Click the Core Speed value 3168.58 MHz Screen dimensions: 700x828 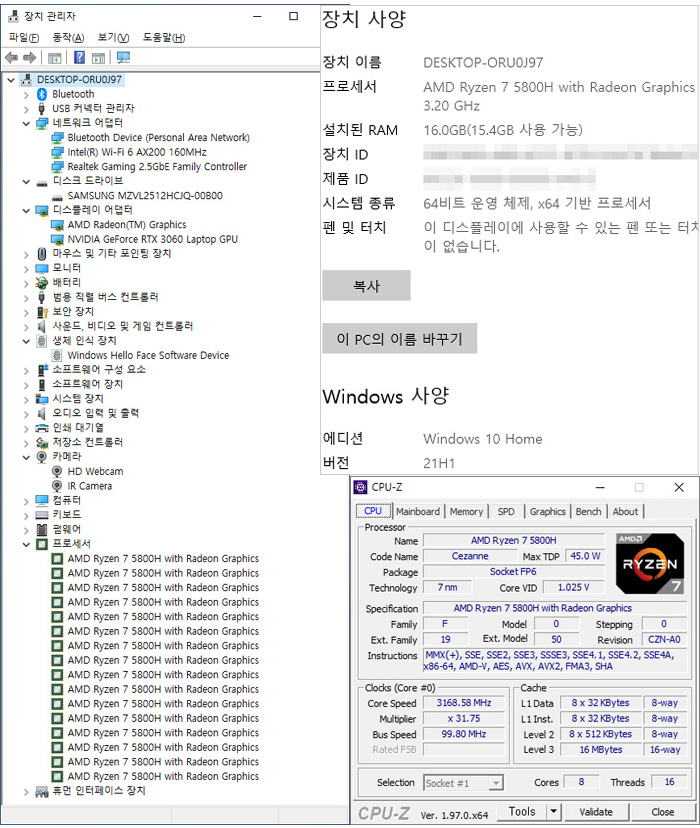click(463, 703)
